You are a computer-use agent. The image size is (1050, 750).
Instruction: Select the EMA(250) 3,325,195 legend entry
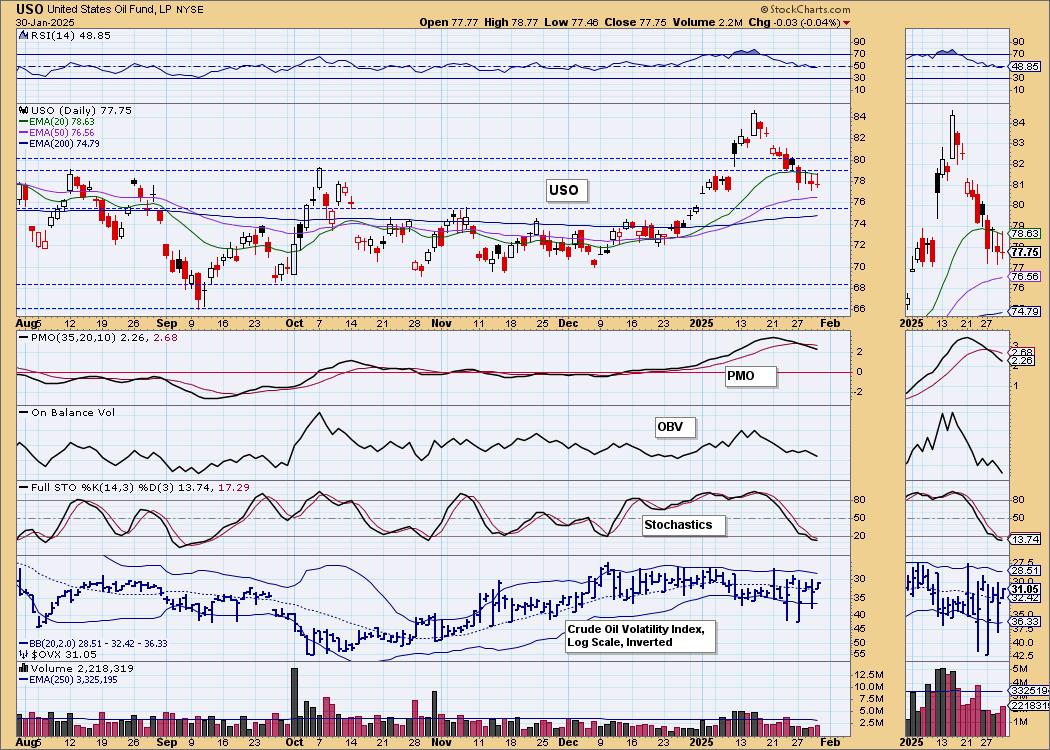coord(75,679)
